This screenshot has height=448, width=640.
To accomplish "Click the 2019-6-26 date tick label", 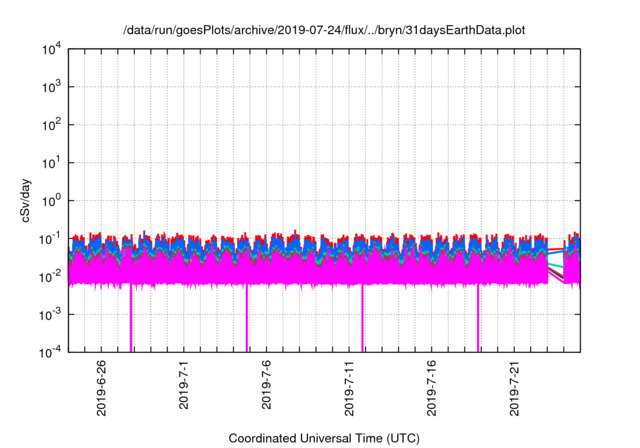I will pyautogui.click(x=101, y=388).
